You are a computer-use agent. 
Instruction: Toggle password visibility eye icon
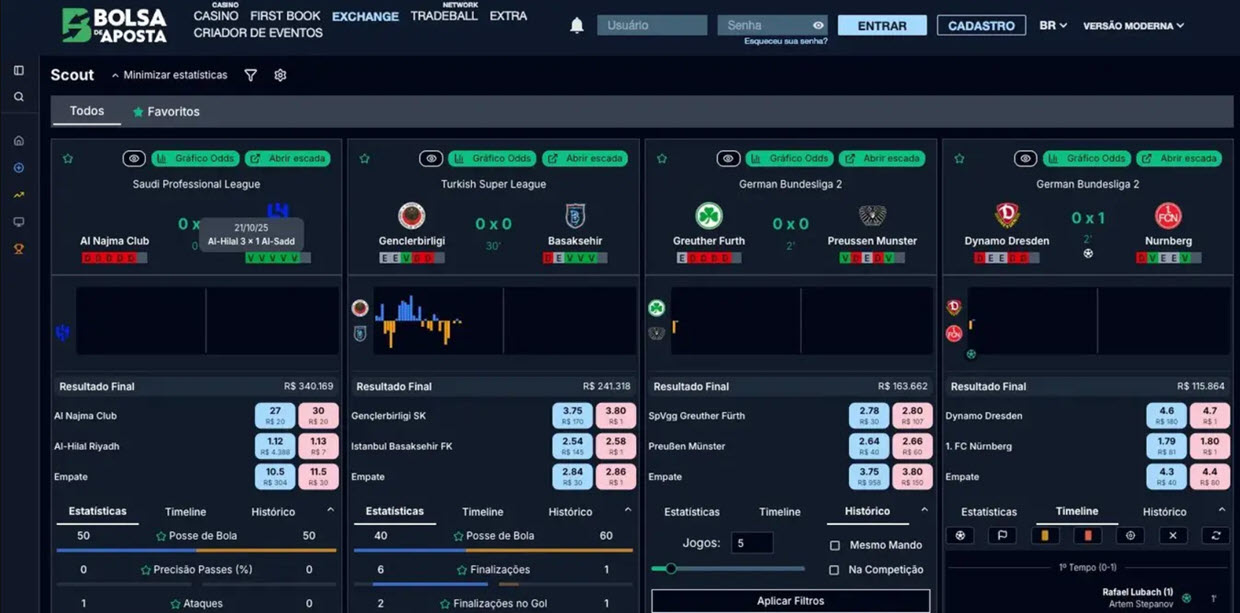click(818, 26)
